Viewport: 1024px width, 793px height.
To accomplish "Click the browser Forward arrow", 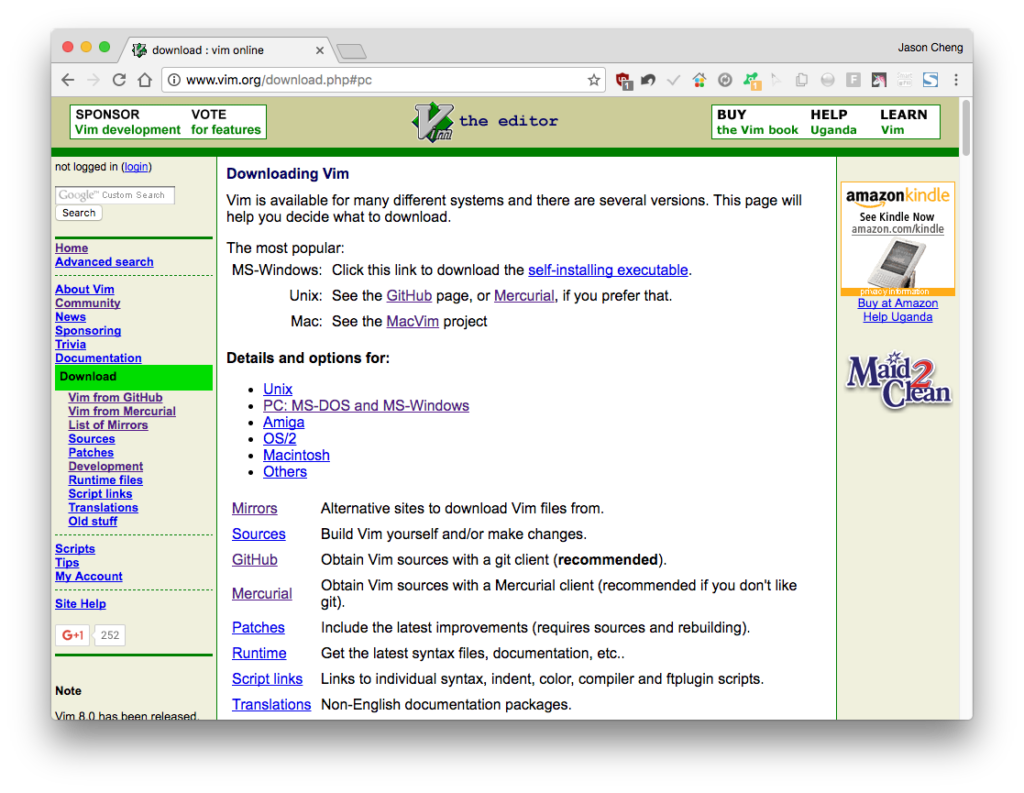I will [x=93, y=80].
